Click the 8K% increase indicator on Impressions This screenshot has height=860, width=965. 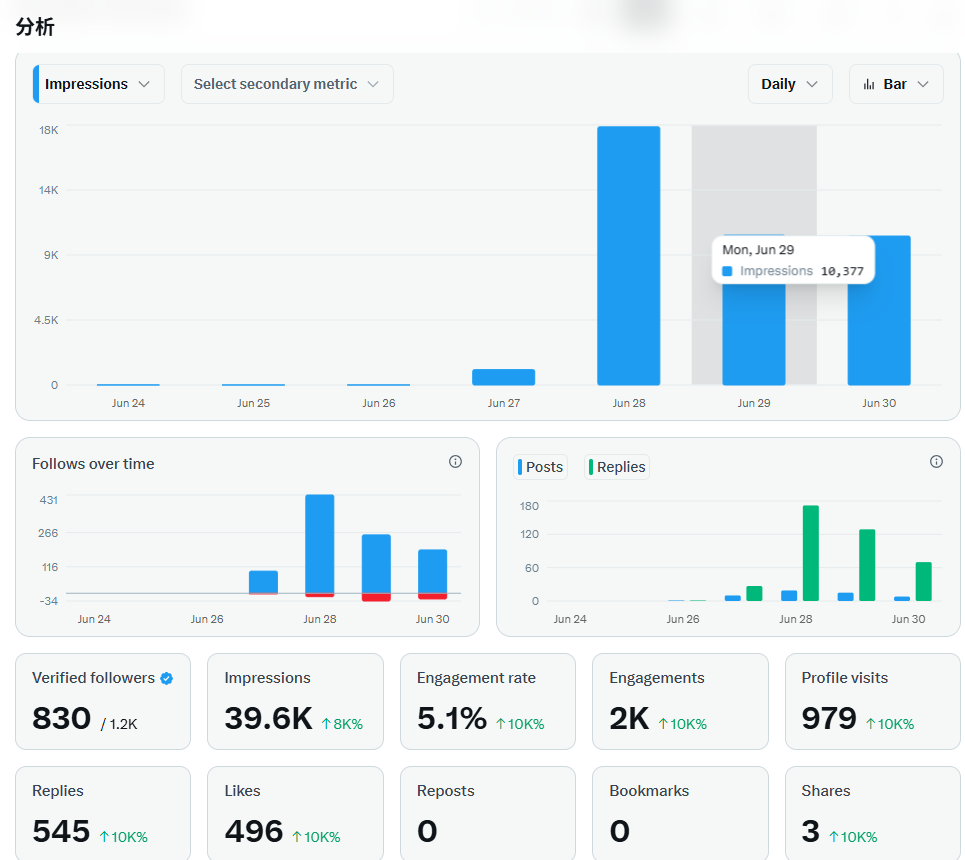tap(342, 724)
